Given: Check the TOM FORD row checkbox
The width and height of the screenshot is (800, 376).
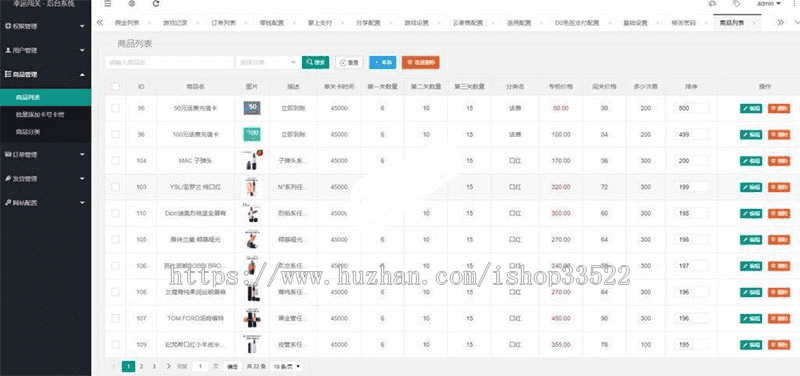Looking at the screenshot, I should point(116,318).
